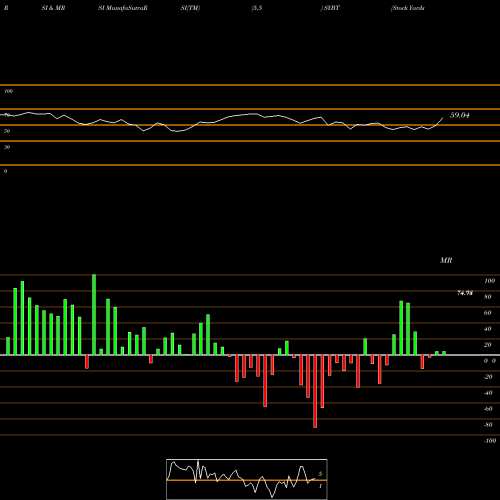Click the SYBT ticker text in header
The height and width of the screenshot is (500, 500).
point(332,8)
